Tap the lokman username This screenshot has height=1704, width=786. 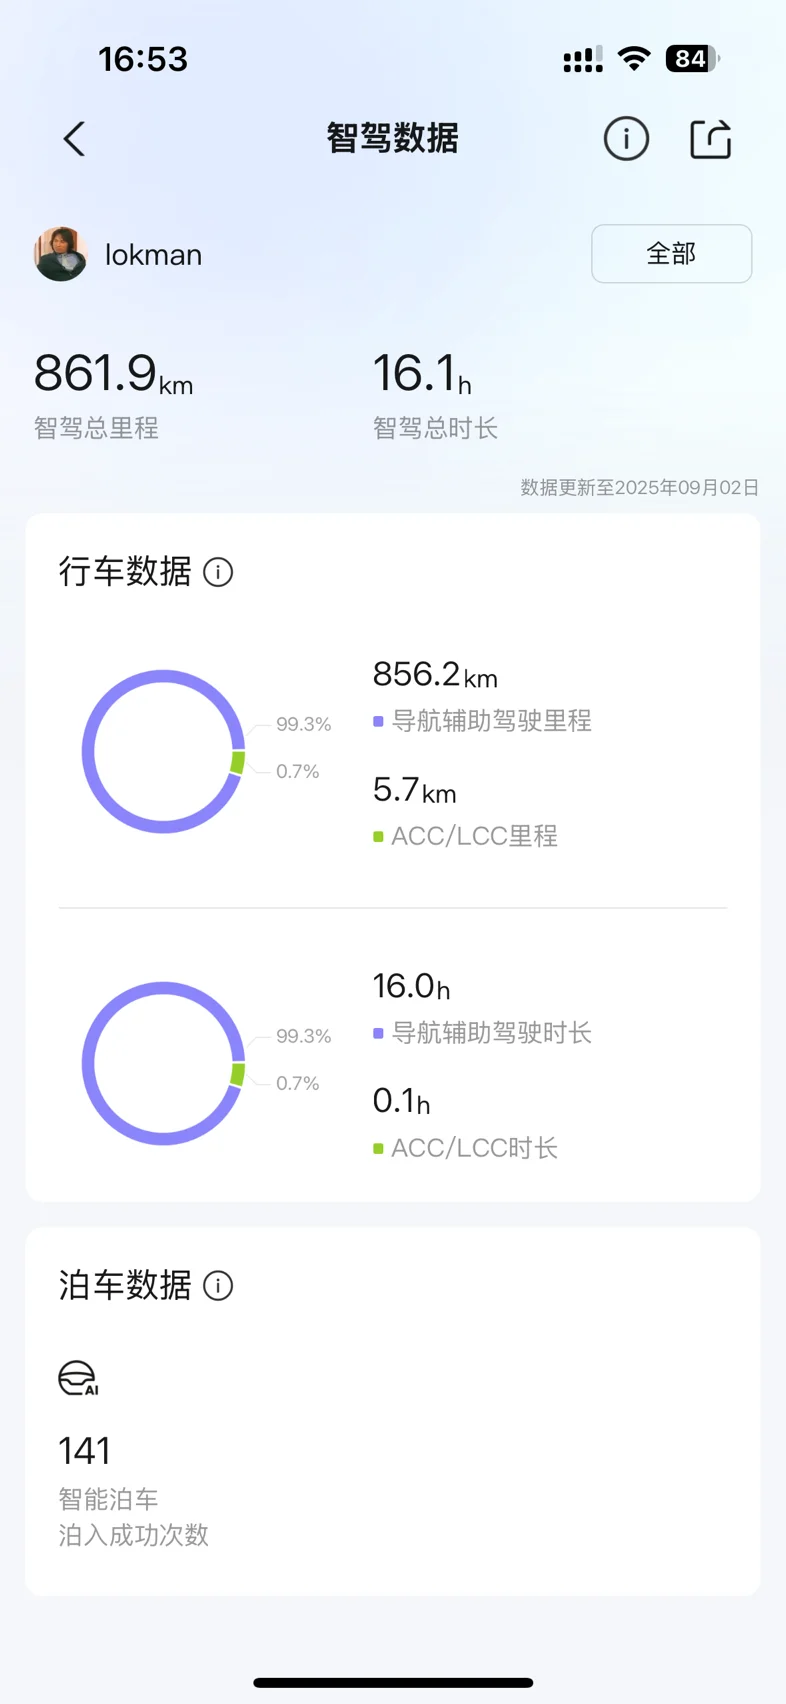click(153, 255)
